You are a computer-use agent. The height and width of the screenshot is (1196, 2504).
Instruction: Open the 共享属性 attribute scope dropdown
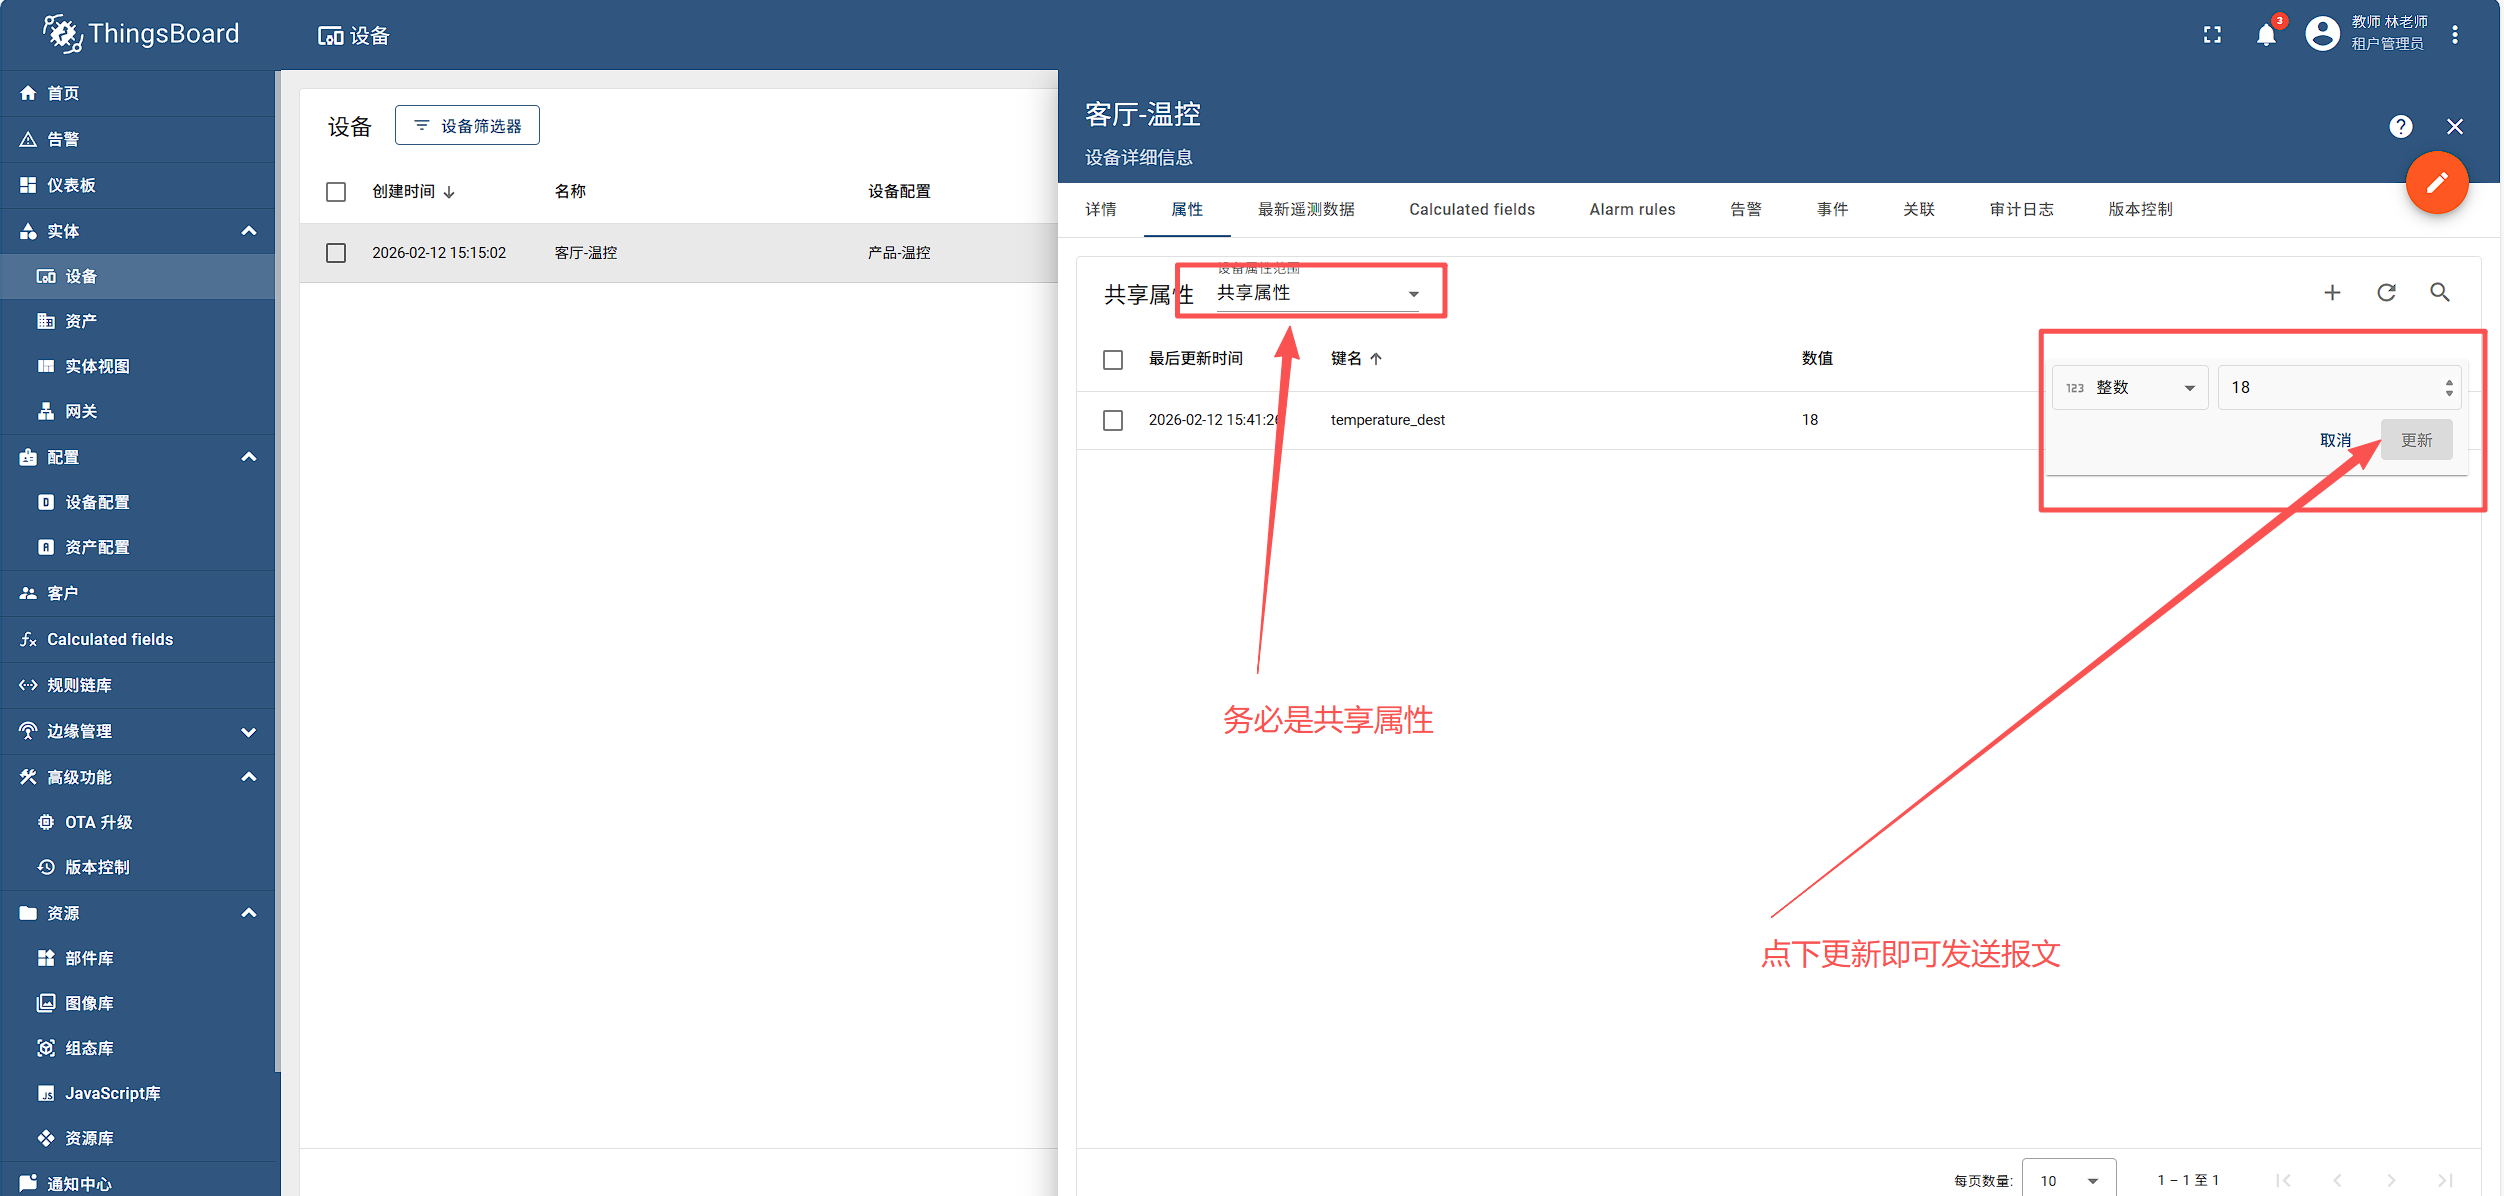(1317, 293)
